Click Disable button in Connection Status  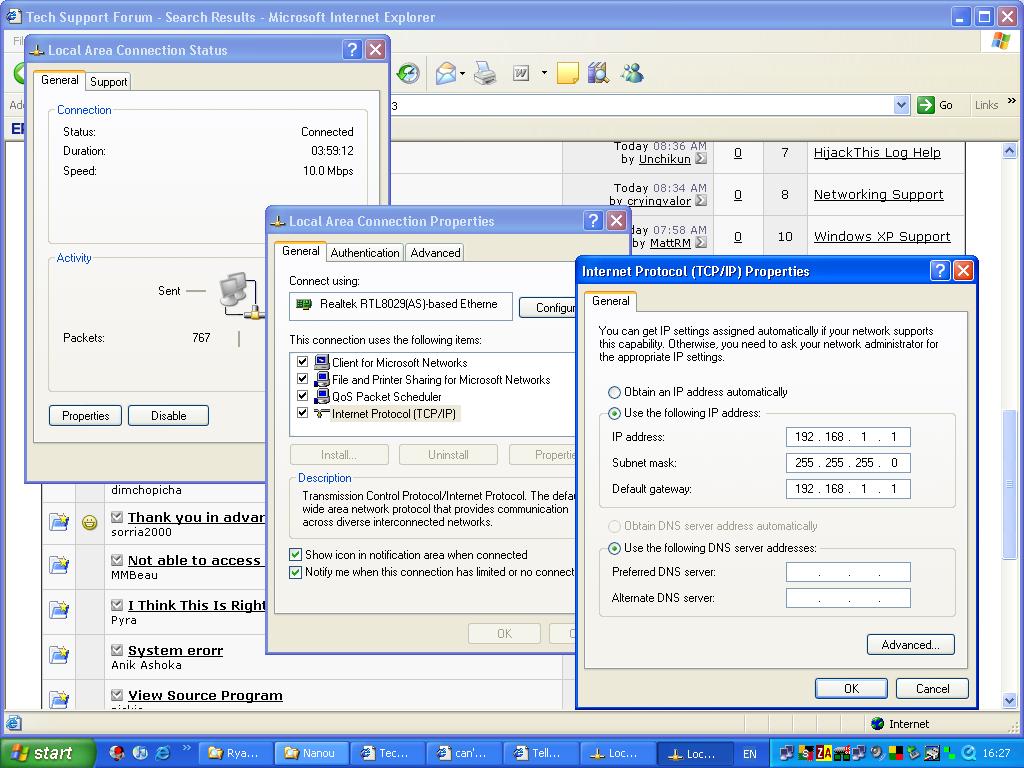click(168, 415)
